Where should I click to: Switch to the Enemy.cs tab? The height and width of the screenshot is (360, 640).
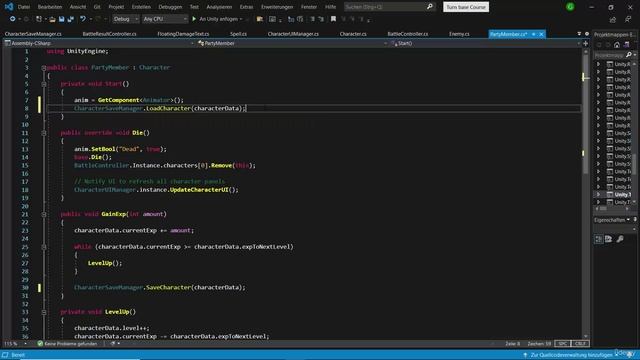(x=459, y=34)
